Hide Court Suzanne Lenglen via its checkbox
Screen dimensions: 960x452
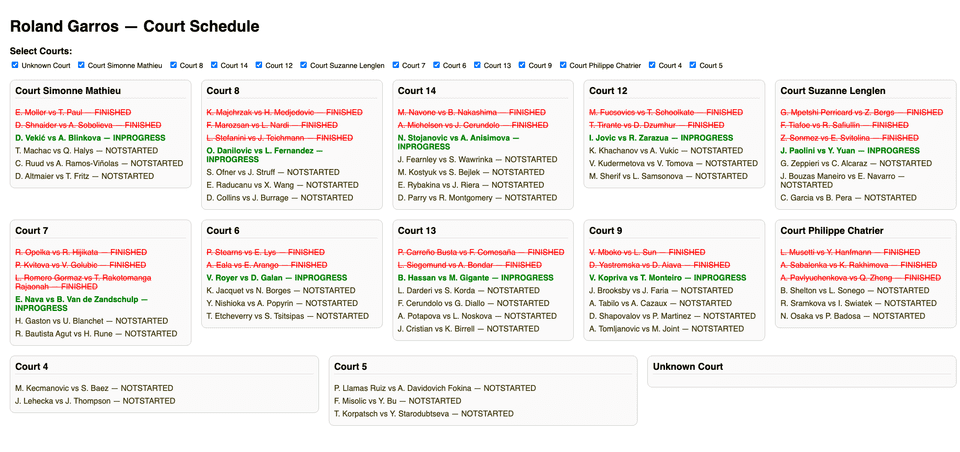(x=304, y=66)
